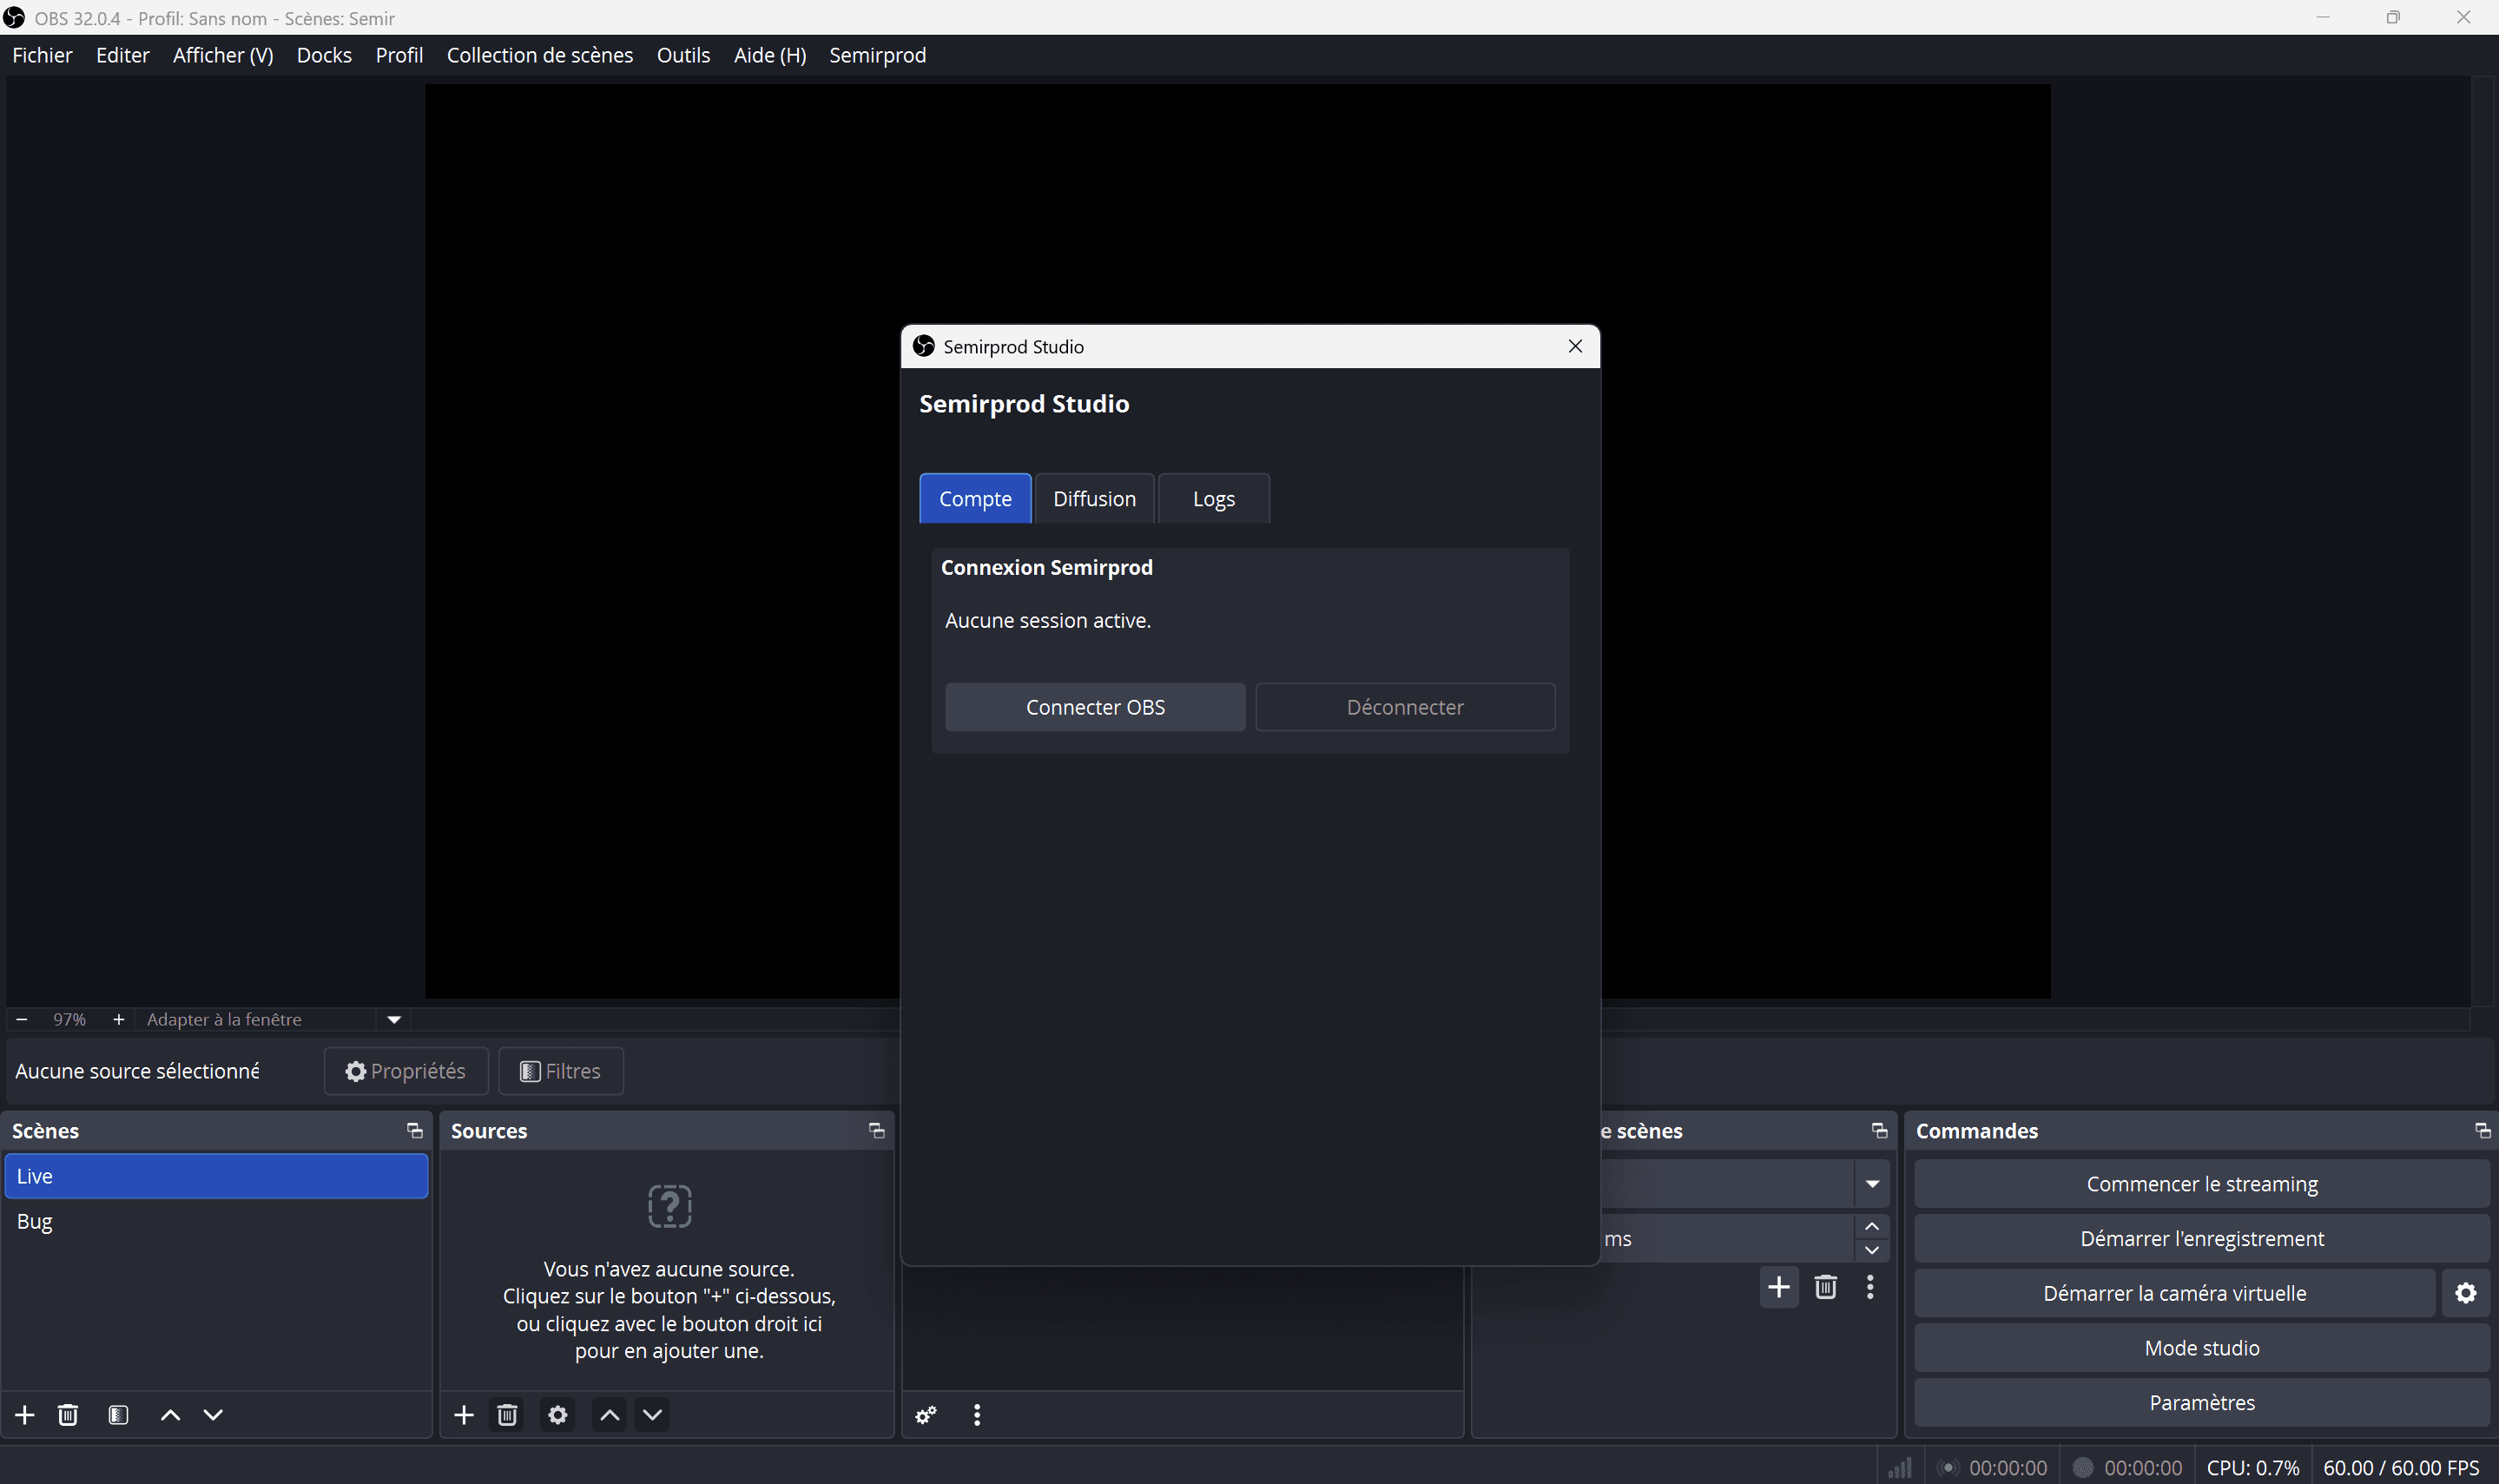Increase transition duration in ms

1872,1226
